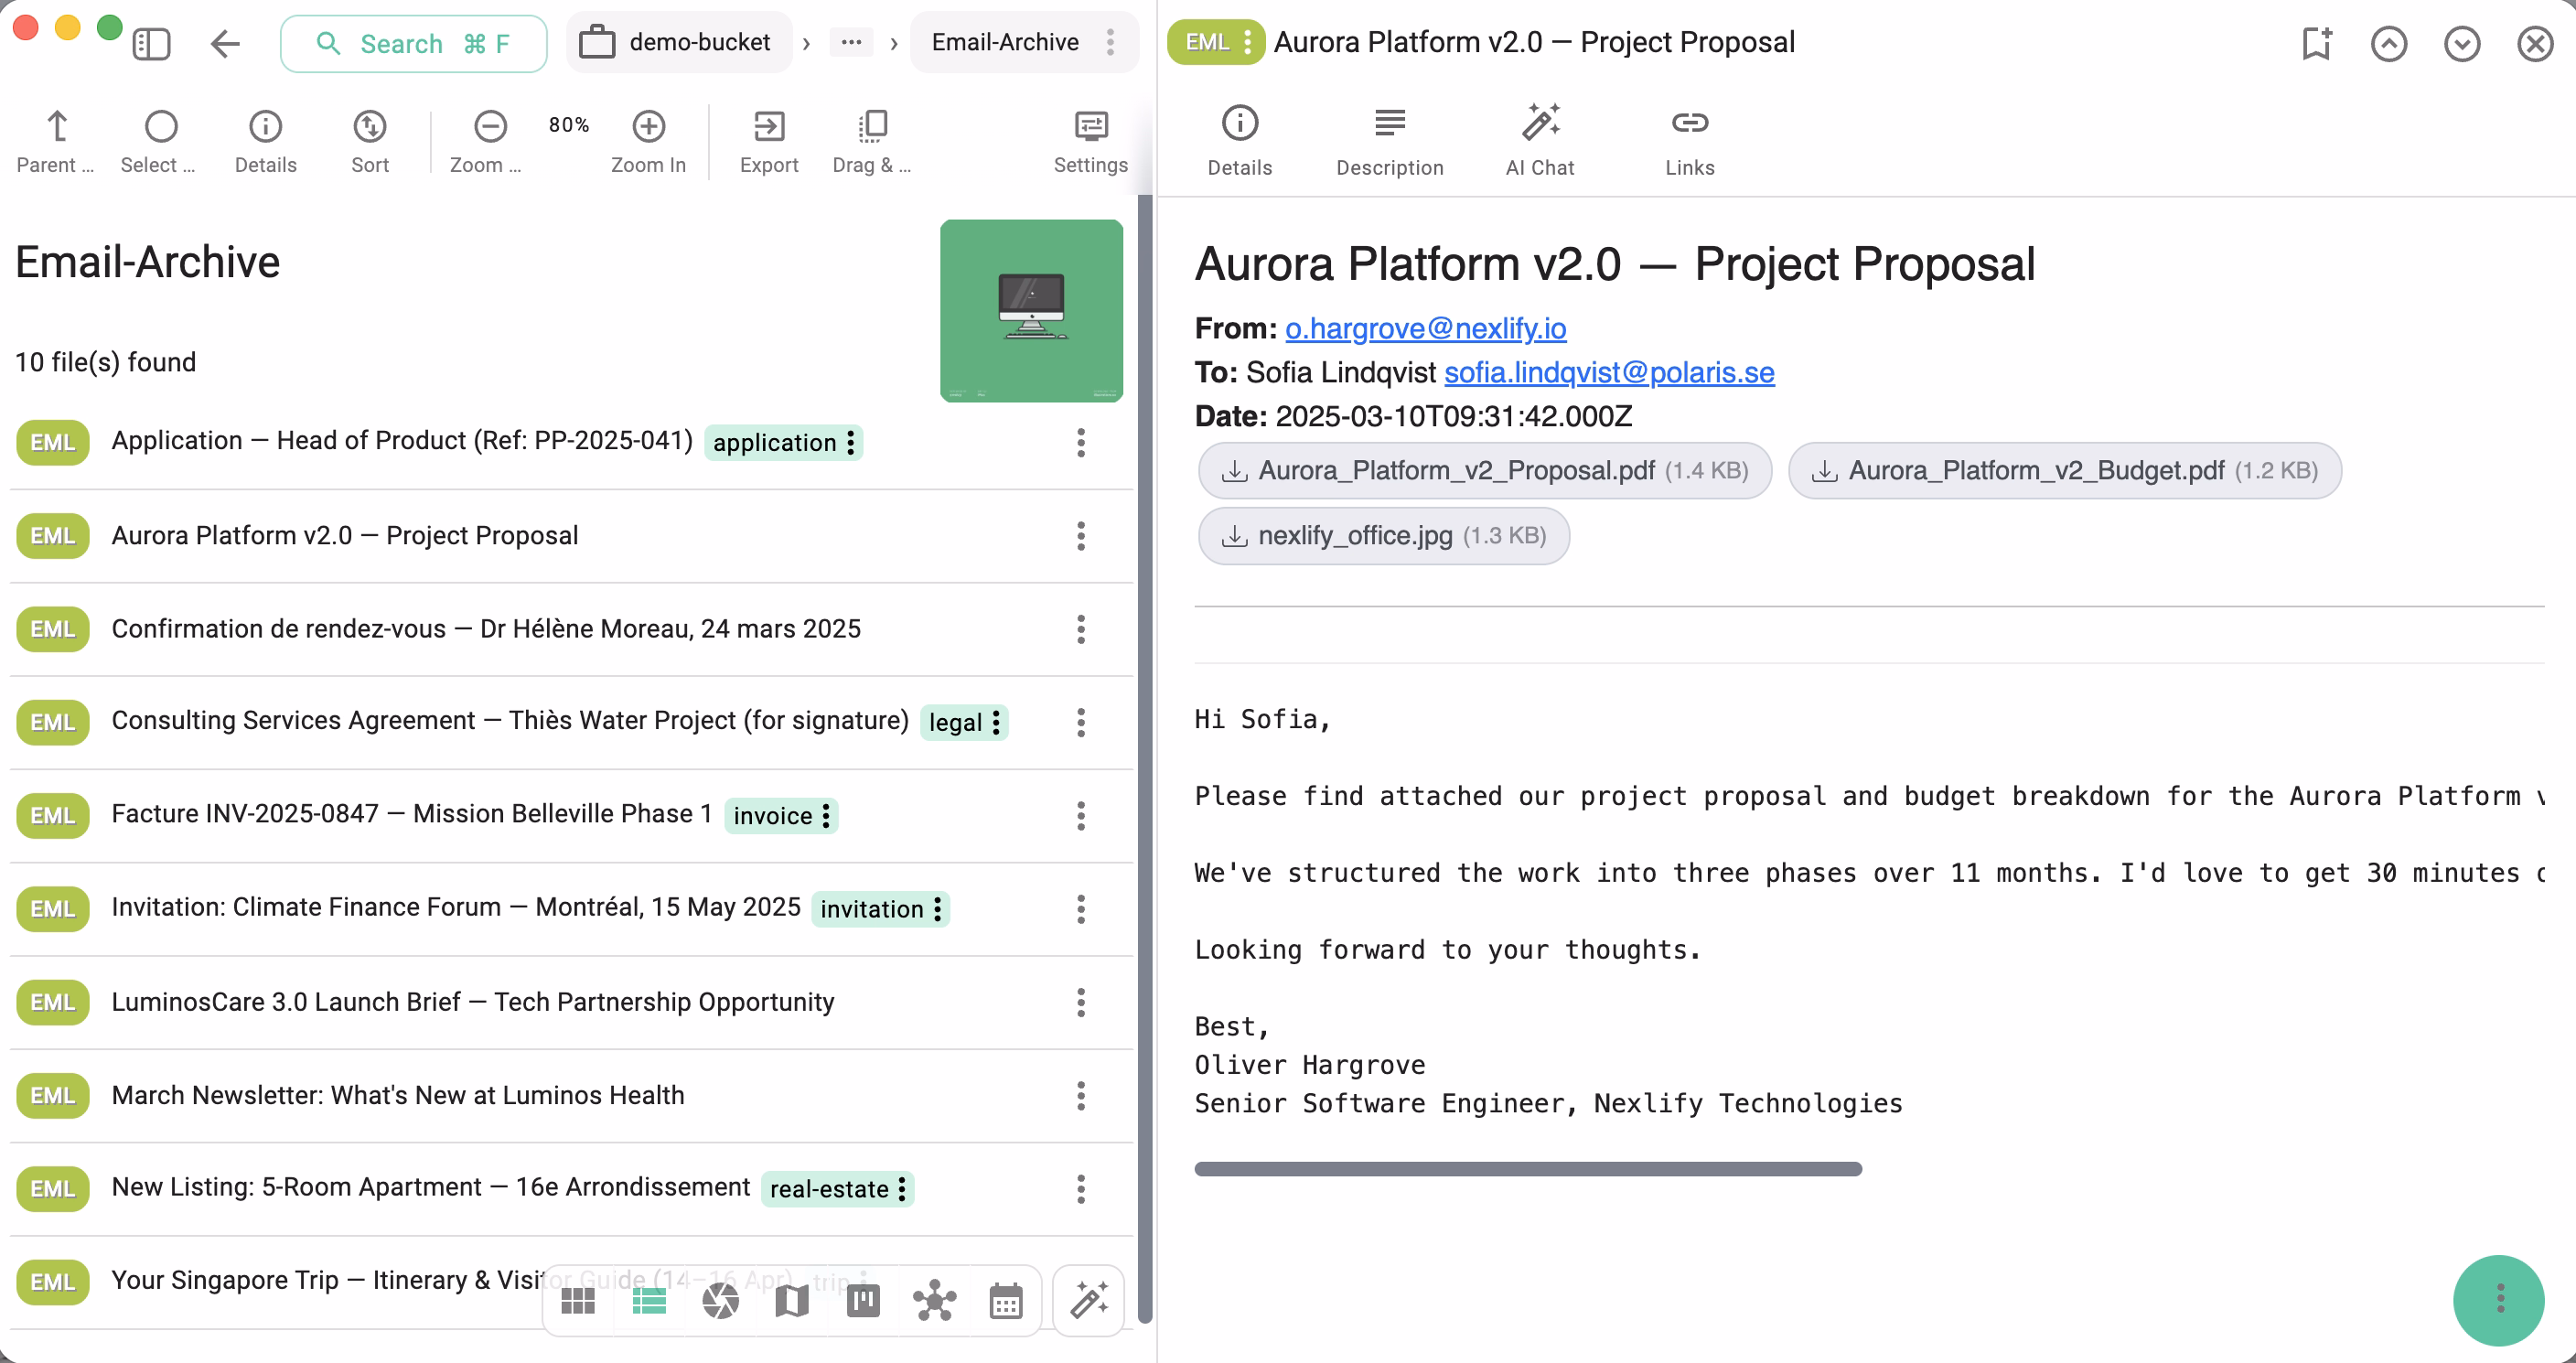Open the Links view for this email

[x=1689, y=139]
